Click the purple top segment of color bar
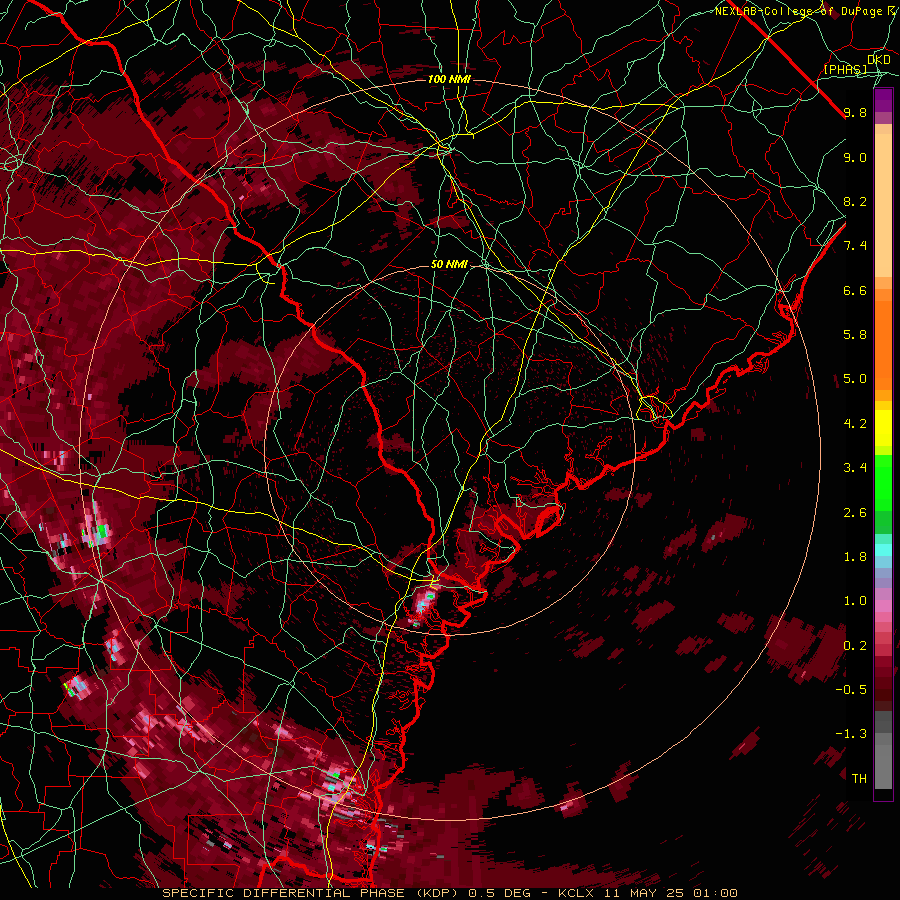 point(883,101)
